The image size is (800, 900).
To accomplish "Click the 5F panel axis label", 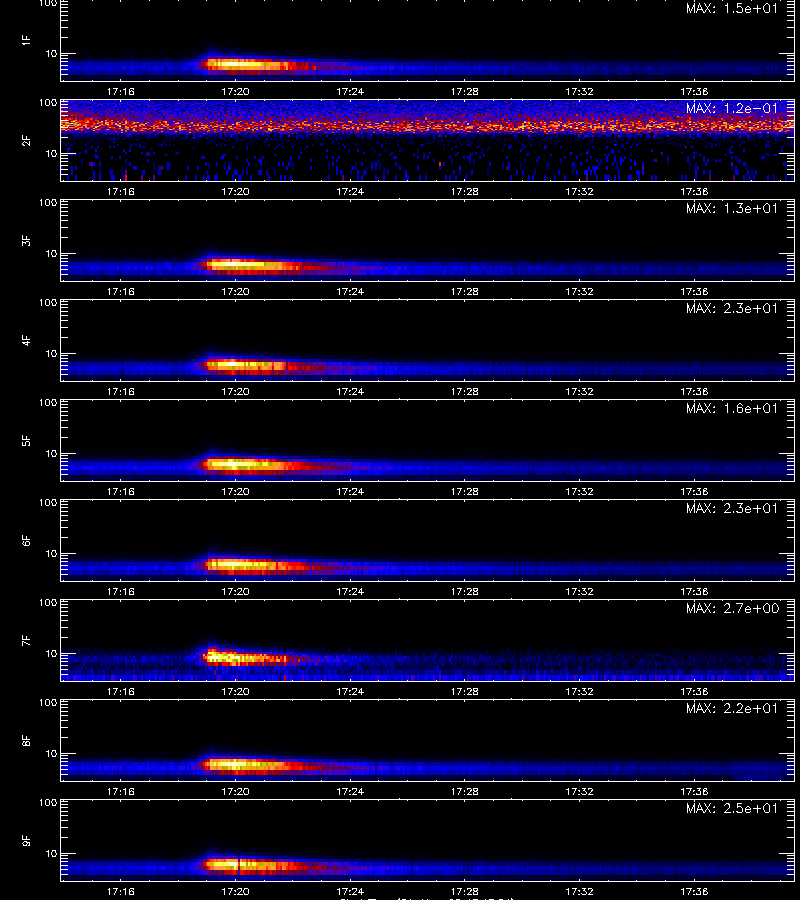I will 26,440.
